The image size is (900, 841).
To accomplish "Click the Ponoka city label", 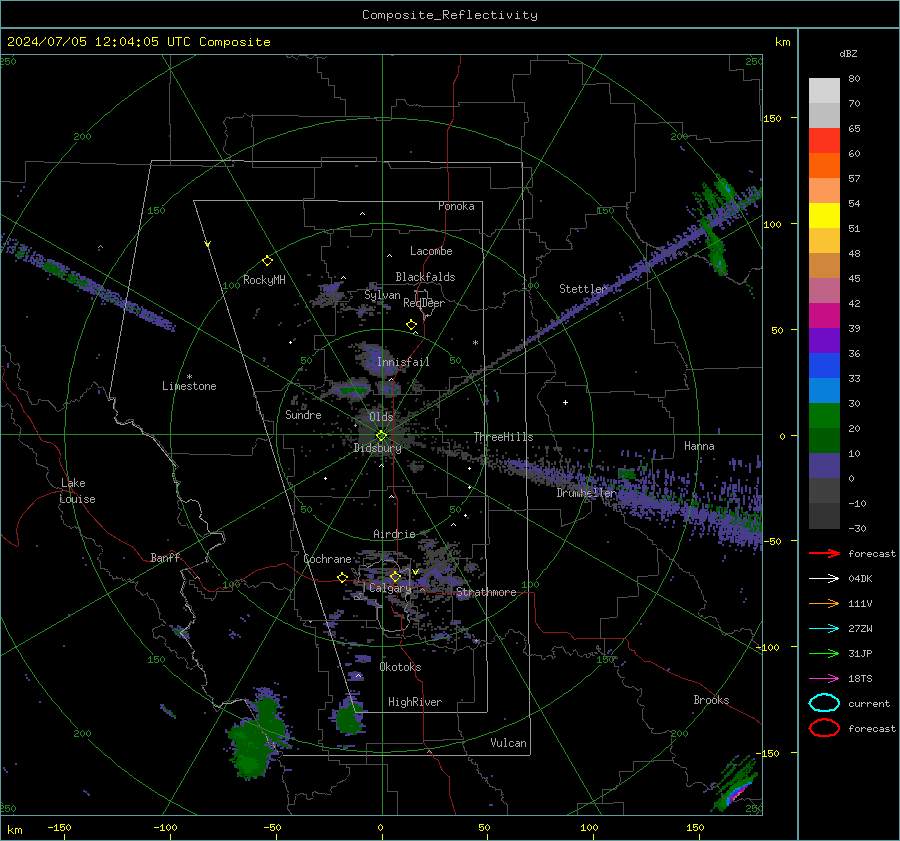I will [x=456, y=206].
